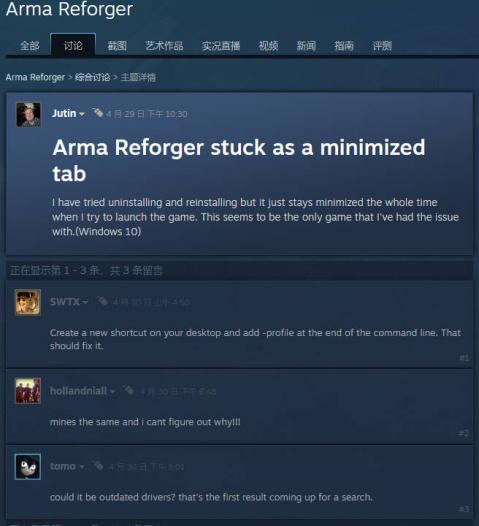Image resolution: width=479 pixels, height=526 pixels.
Task: Go to Arma Reforger breadcrumb link
Action: coord(35,77)
